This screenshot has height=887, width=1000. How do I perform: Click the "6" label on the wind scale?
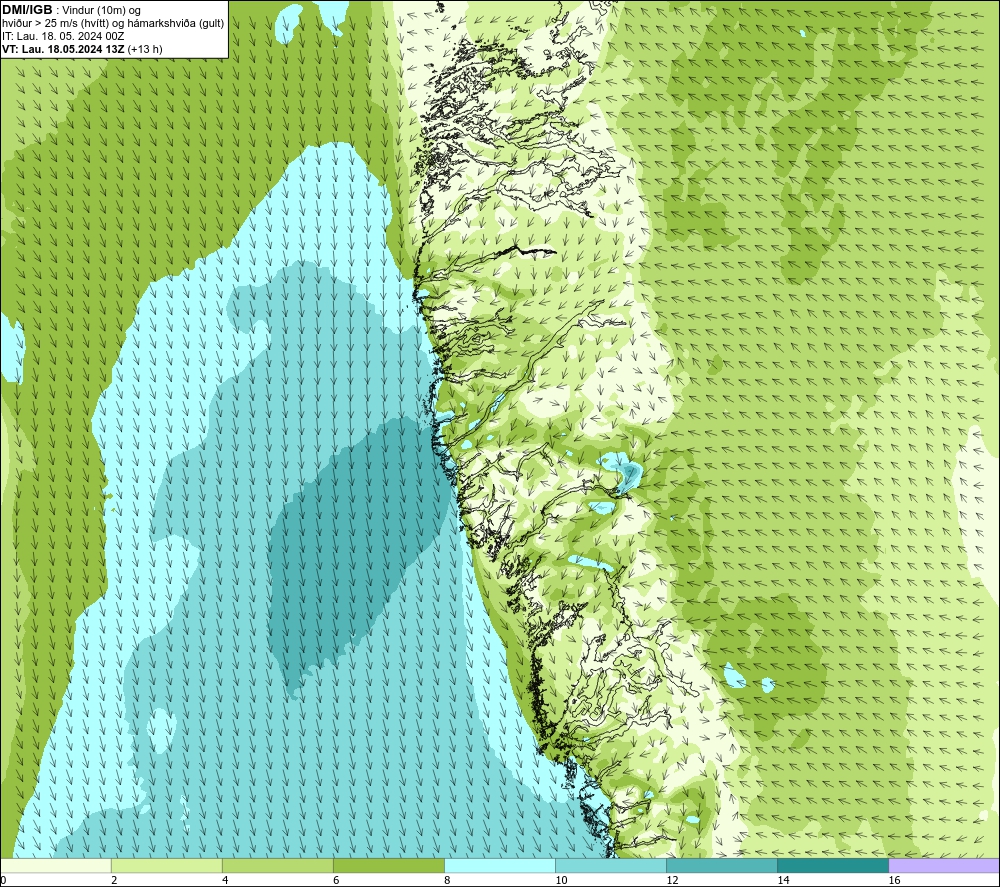tap(336, 881)
